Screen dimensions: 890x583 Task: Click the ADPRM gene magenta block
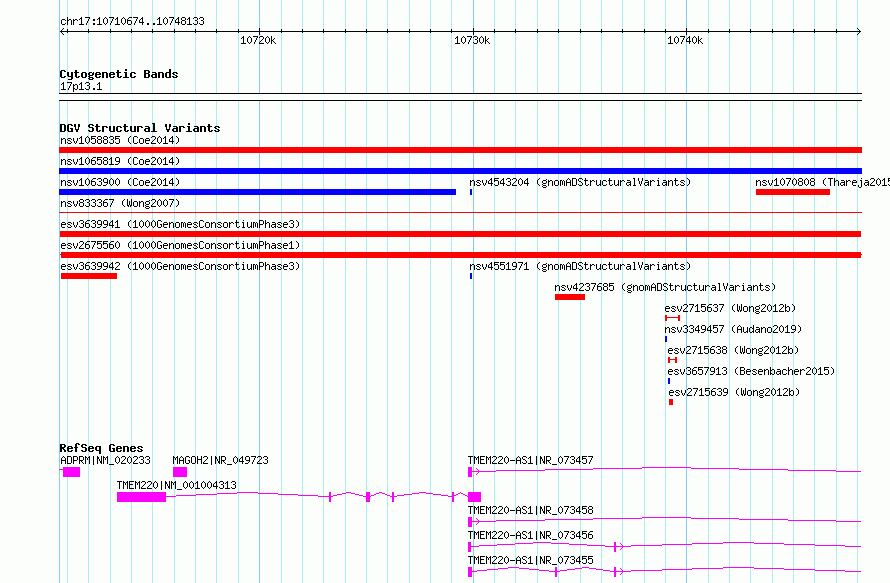(71, 472)
